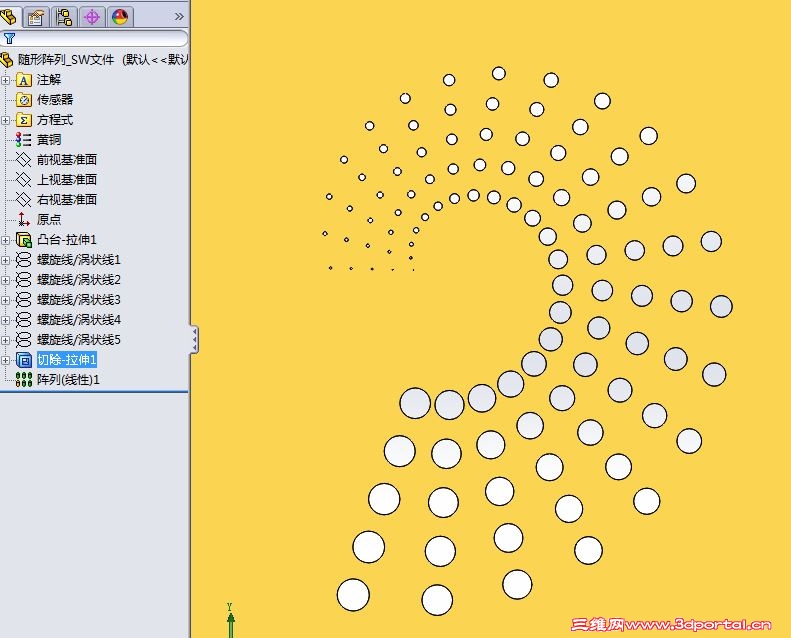Expand the 方程式 node

coord(6,120)
